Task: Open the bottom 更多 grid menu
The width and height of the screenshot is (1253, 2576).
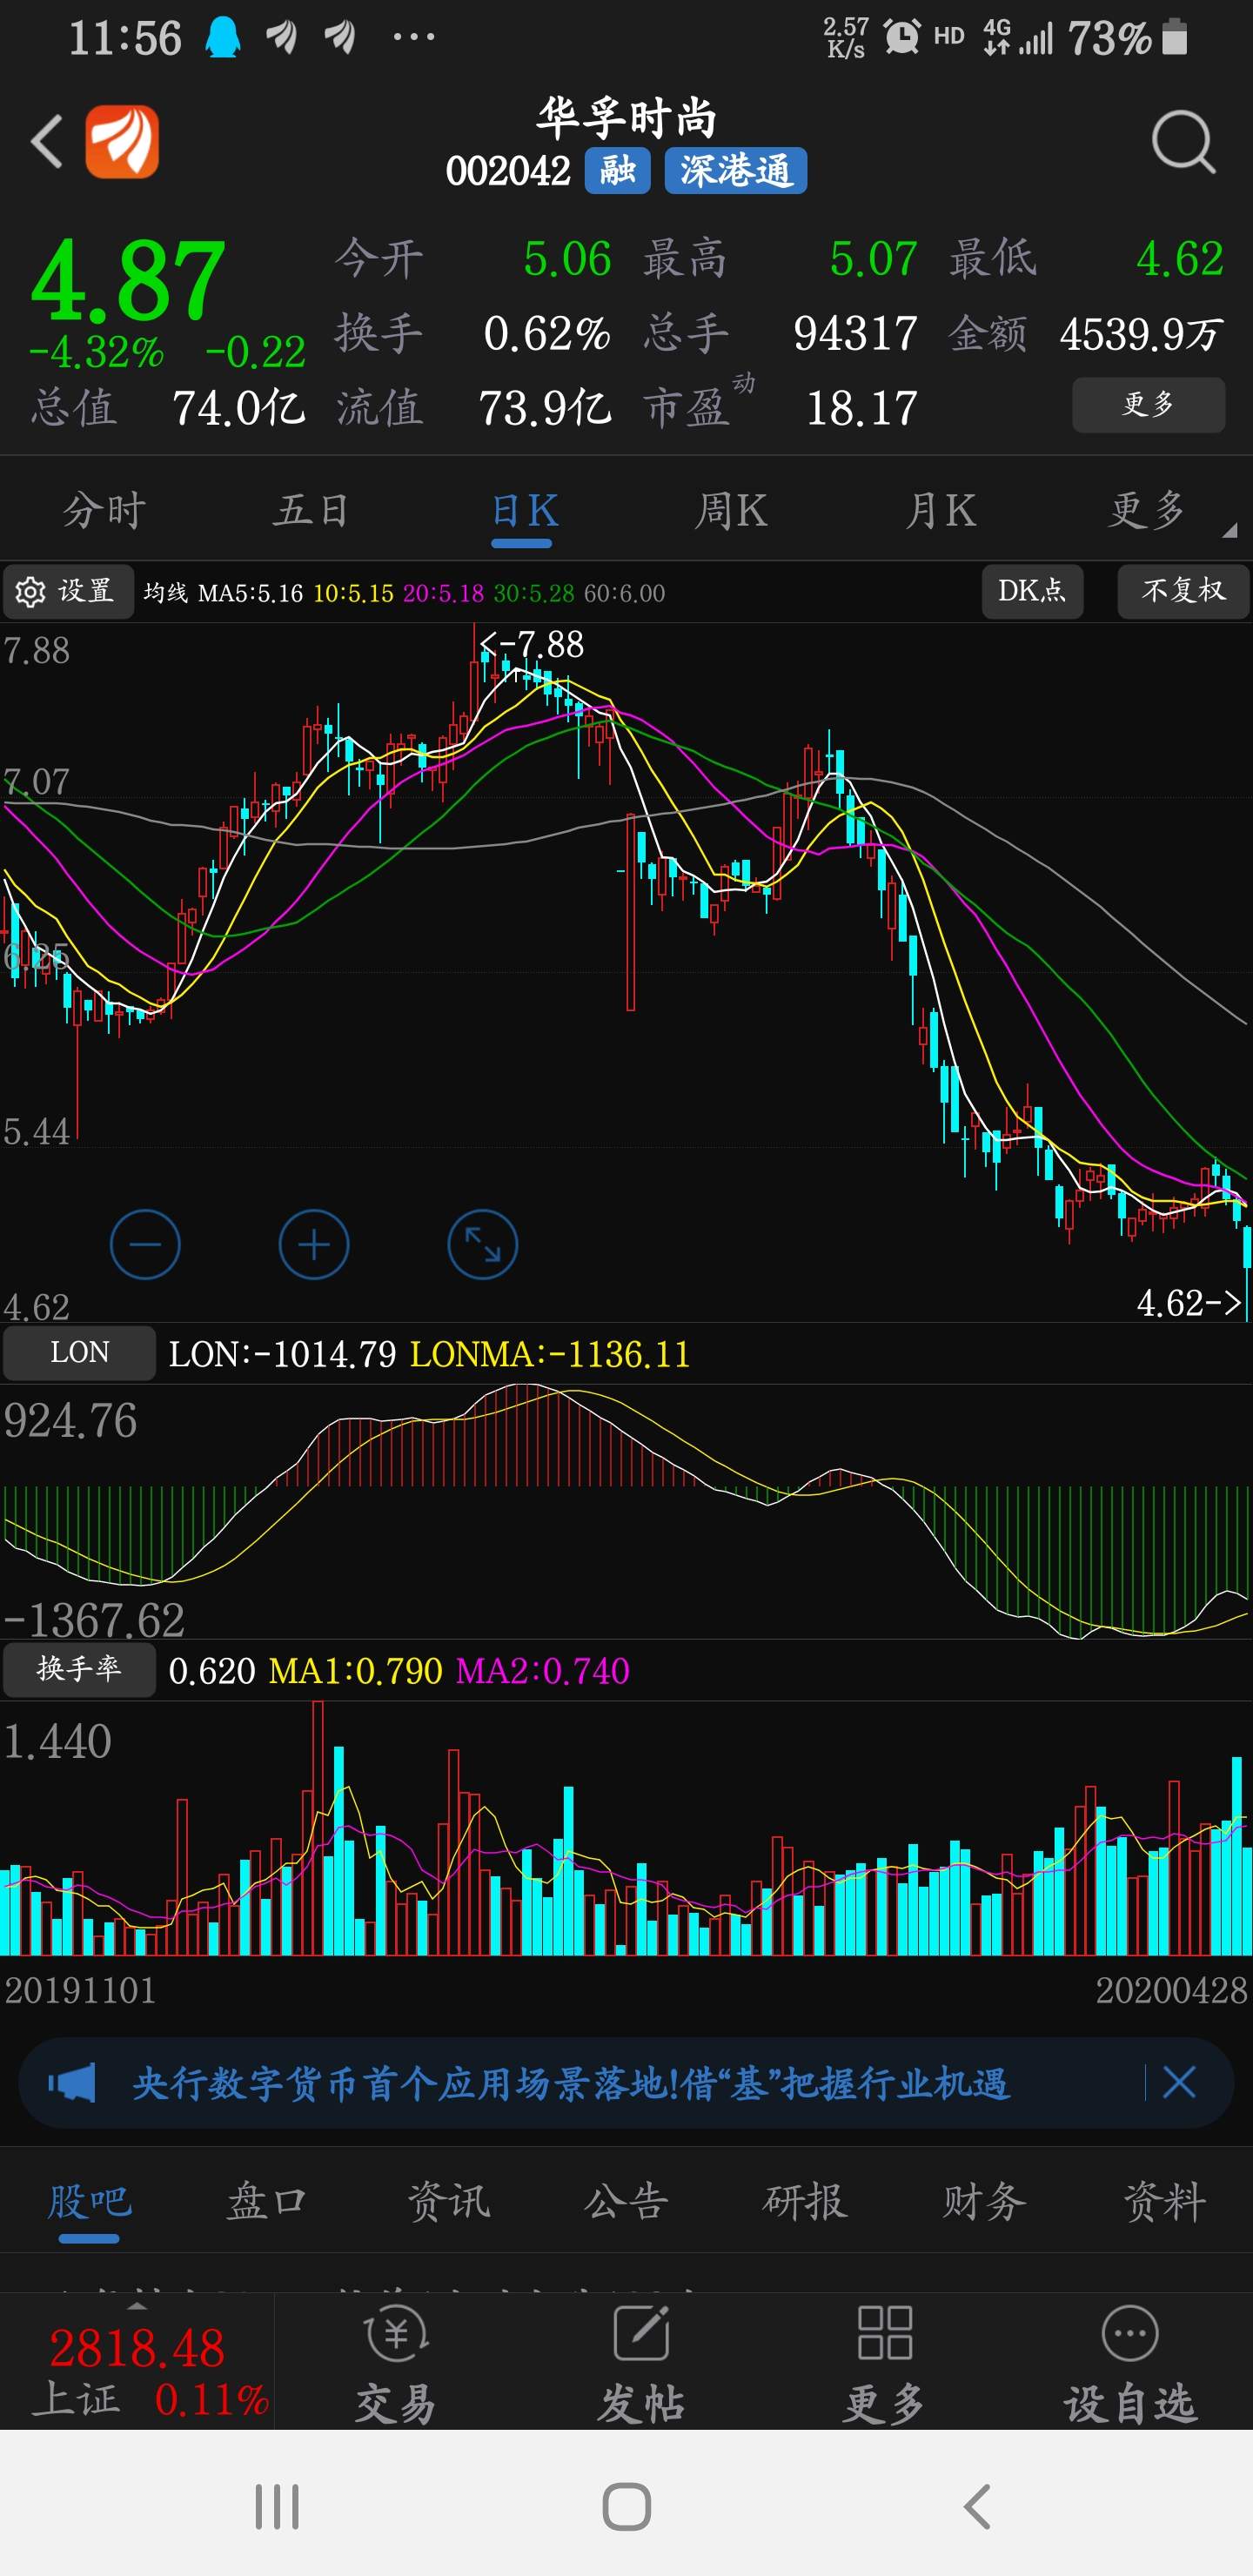Action: [x=884, y=2365]
